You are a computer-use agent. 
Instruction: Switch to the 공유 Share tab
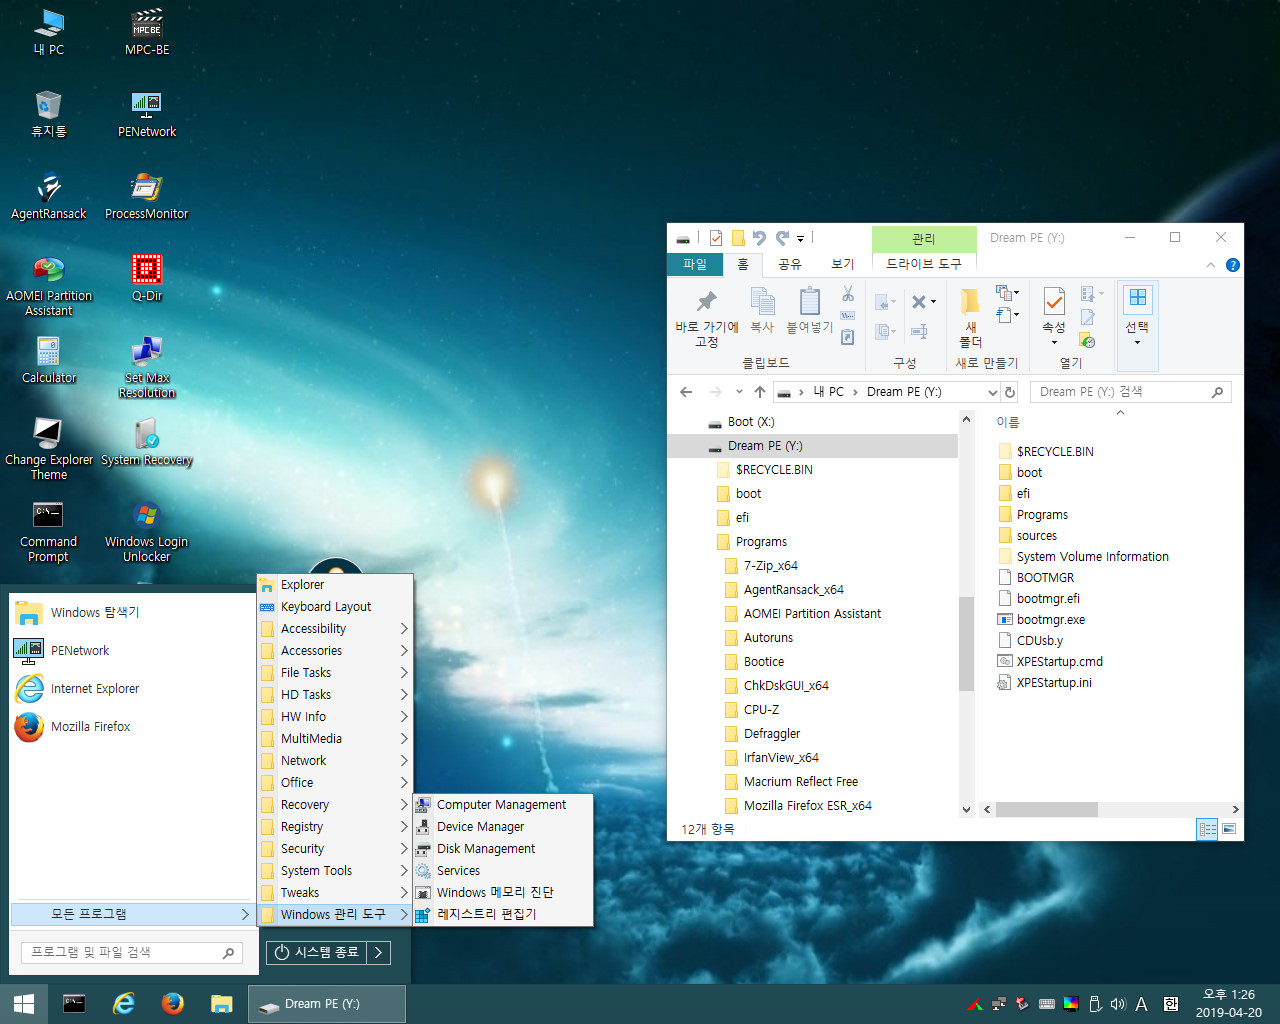(x=790, y=264)
